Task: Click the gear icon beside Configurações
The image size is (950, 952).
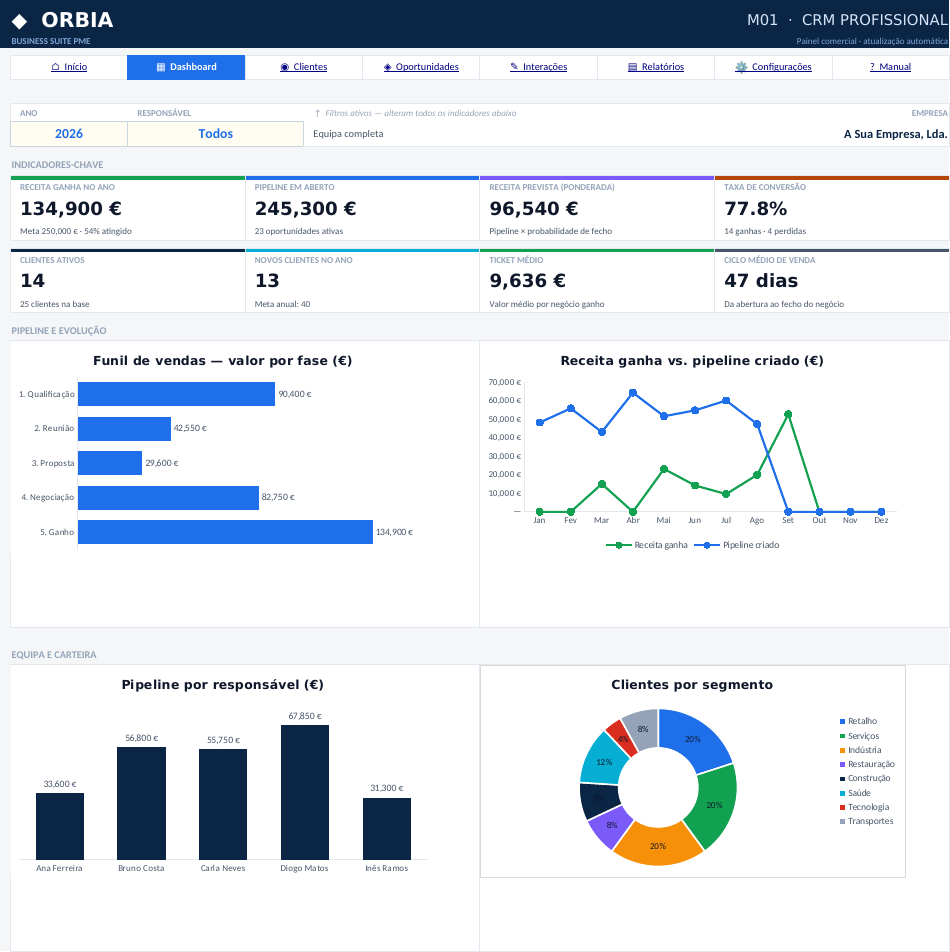Action: coord(741,67)
